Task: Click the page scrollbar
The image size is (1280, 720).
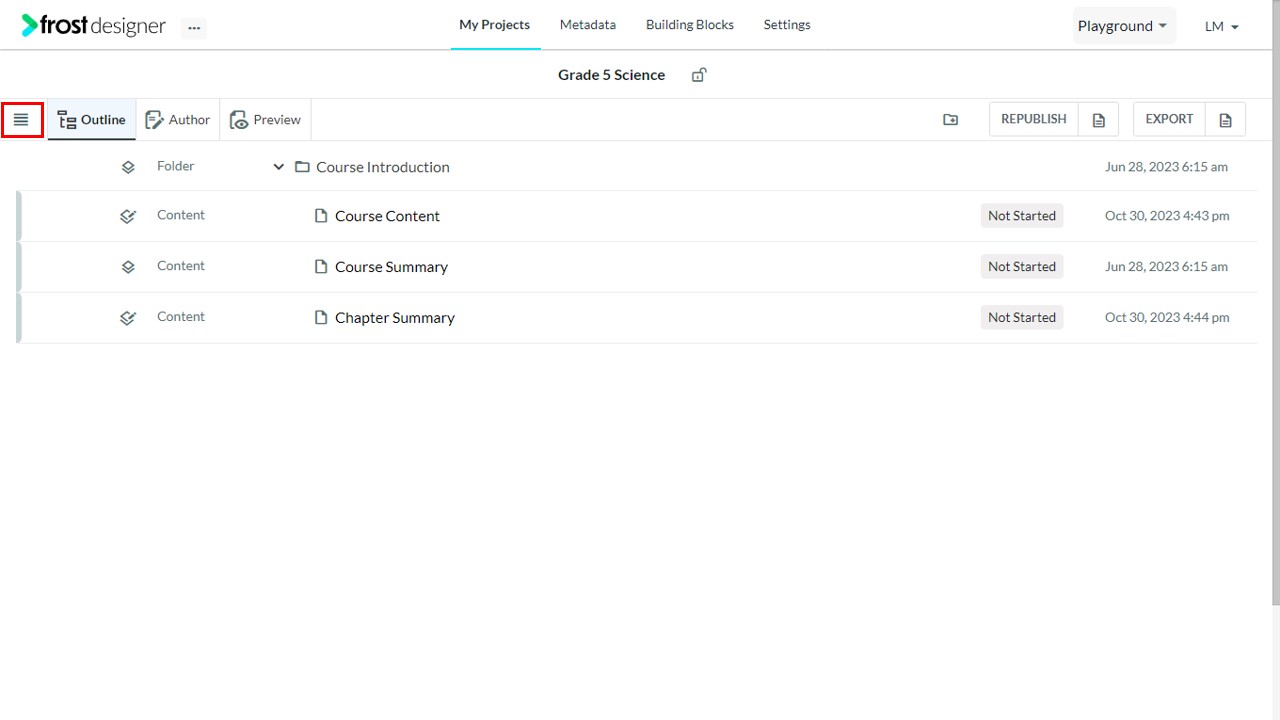Action: click(x=1275, y=302)
